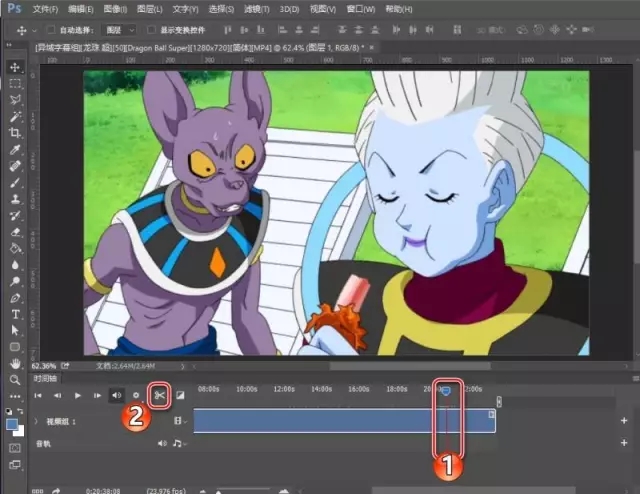Screen dimensions: 640x494
Task: Select the Magic Wand tool
Action: point(15,117)
